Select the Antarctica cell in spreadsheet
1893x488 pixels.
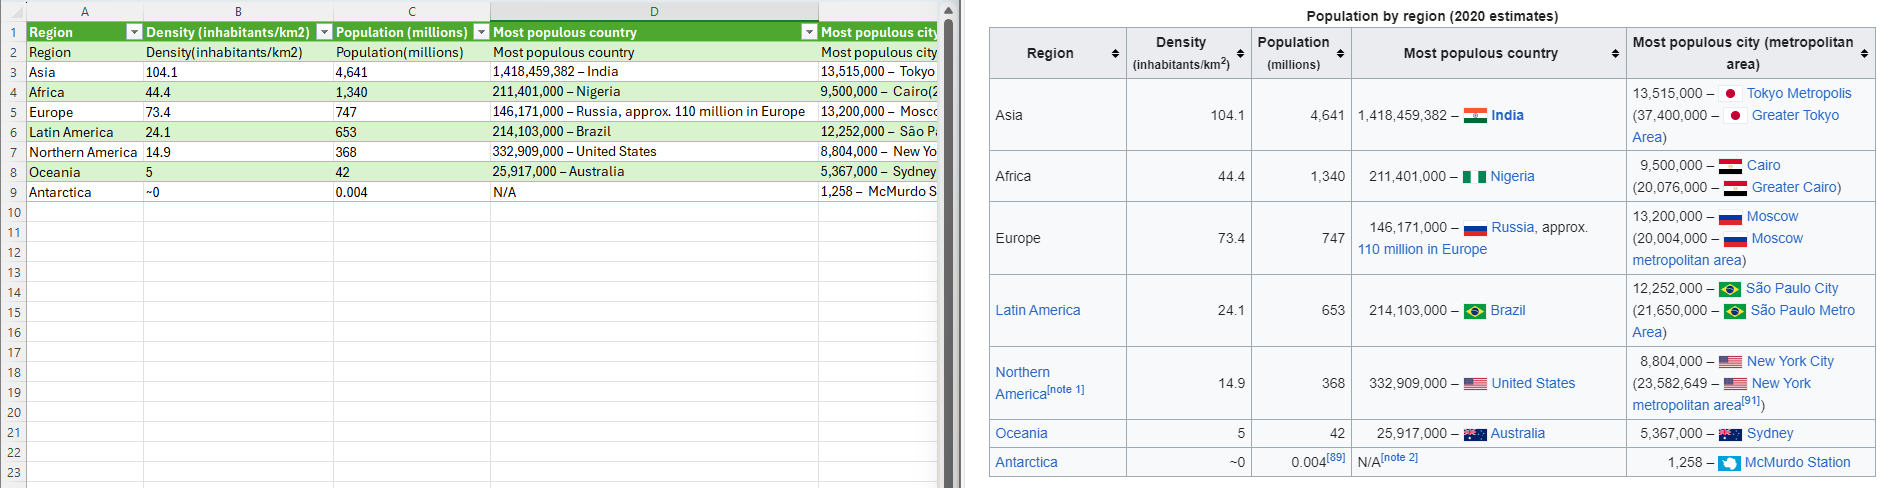[x=84, y=192]
